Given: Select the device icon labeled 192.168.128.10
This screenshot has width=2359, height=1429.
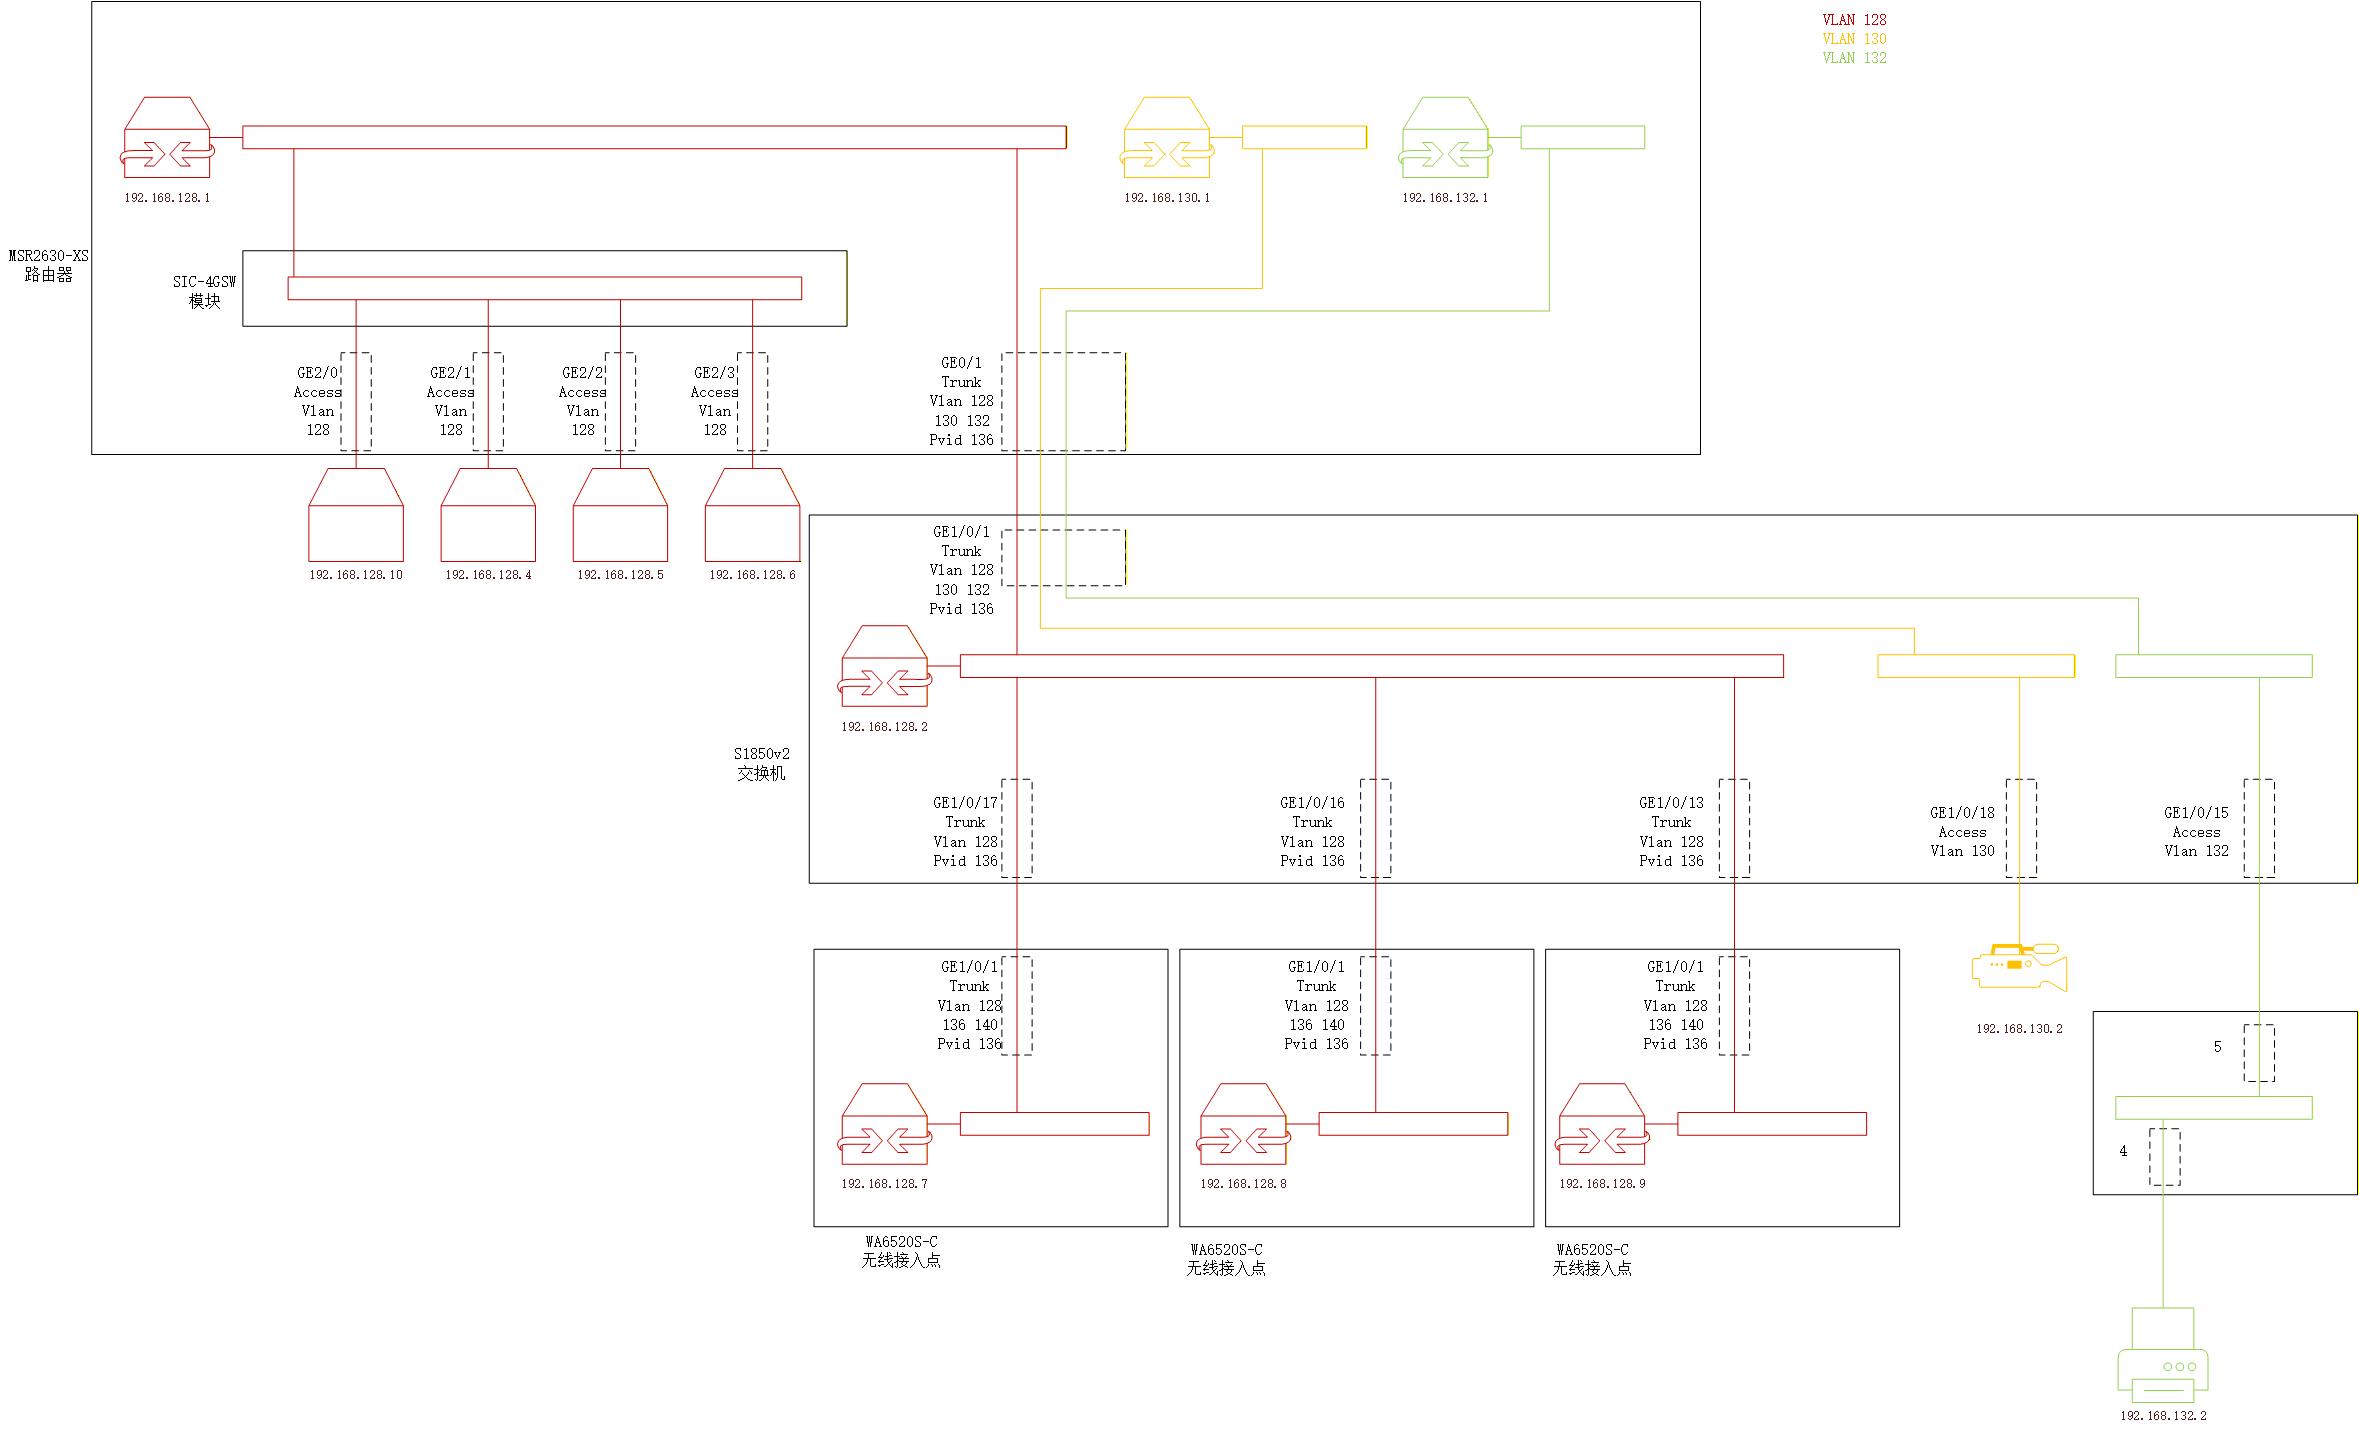Looking at the screenshot, I should [356, 516].
